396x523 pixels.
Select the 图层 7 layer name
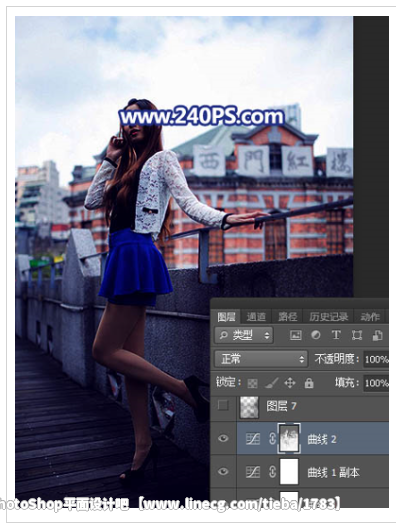[x=282, y=406]
